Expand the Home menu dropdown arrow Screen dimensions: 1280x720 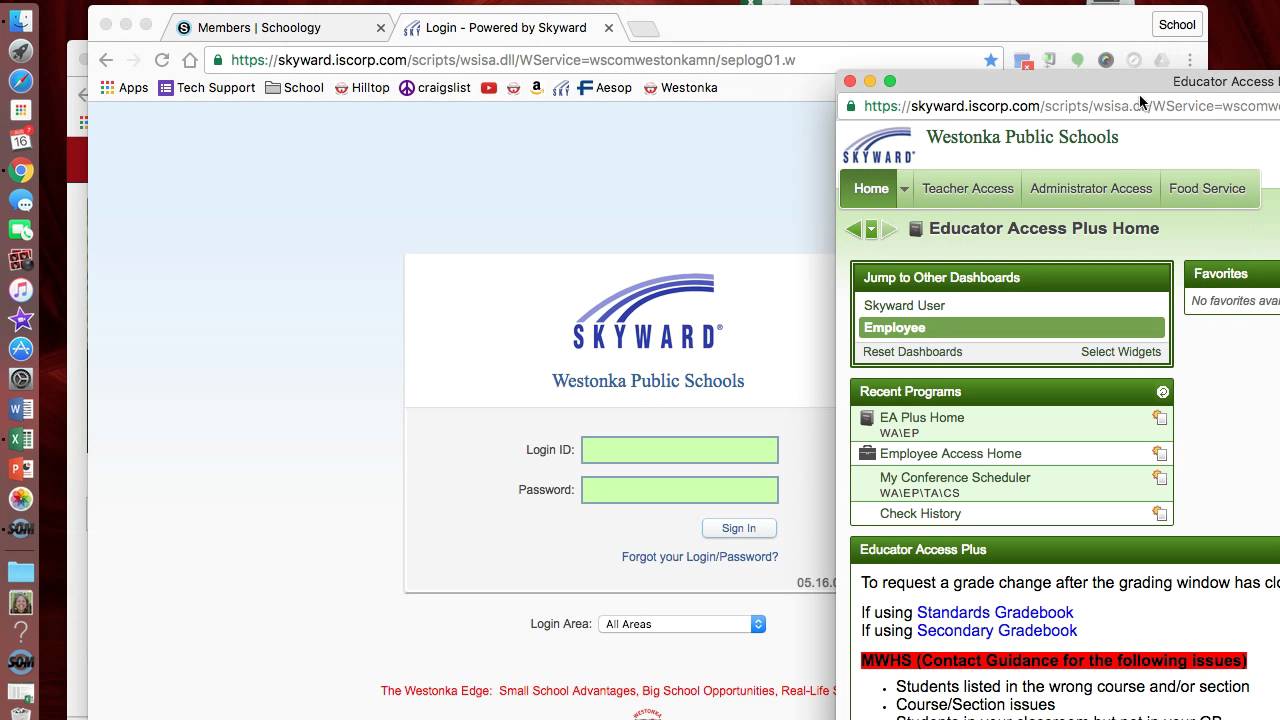point(904,189)
